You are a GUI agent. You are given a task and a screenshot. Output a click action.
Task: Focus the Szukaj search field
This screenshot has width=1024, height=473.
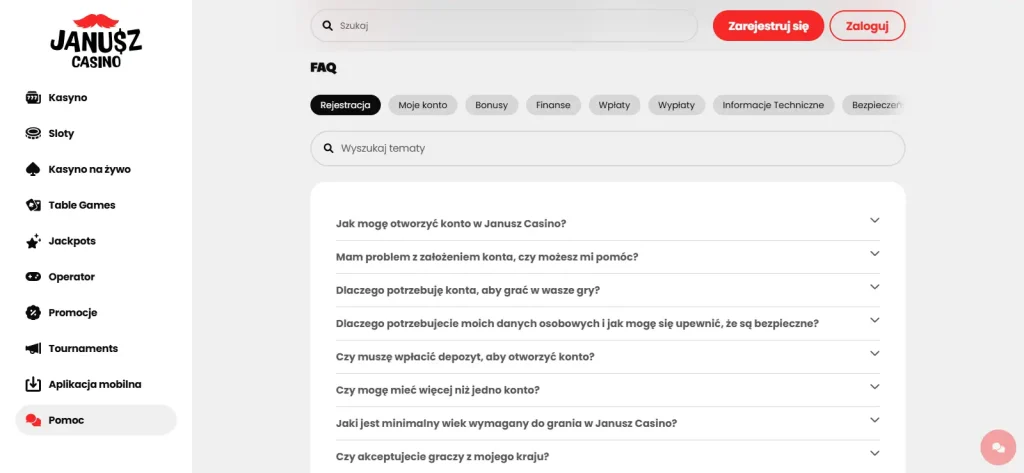tap(504, 26)
